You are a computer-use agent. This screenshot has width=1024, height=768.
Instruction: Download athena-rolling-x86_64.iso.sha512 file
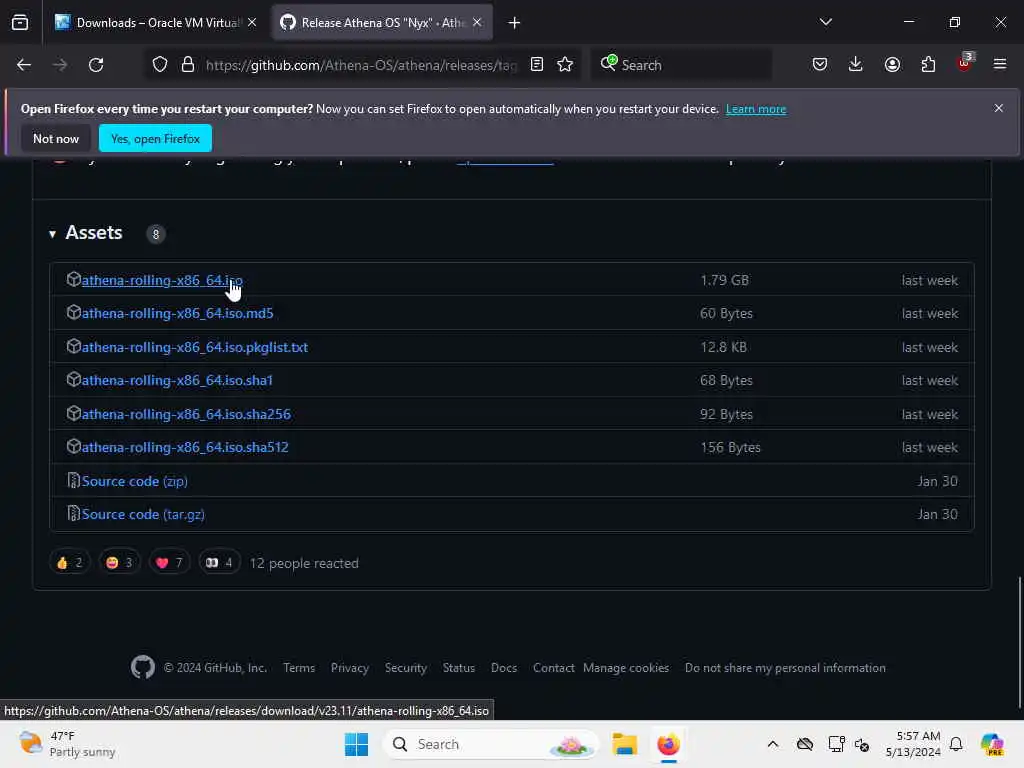coord(185,447)
